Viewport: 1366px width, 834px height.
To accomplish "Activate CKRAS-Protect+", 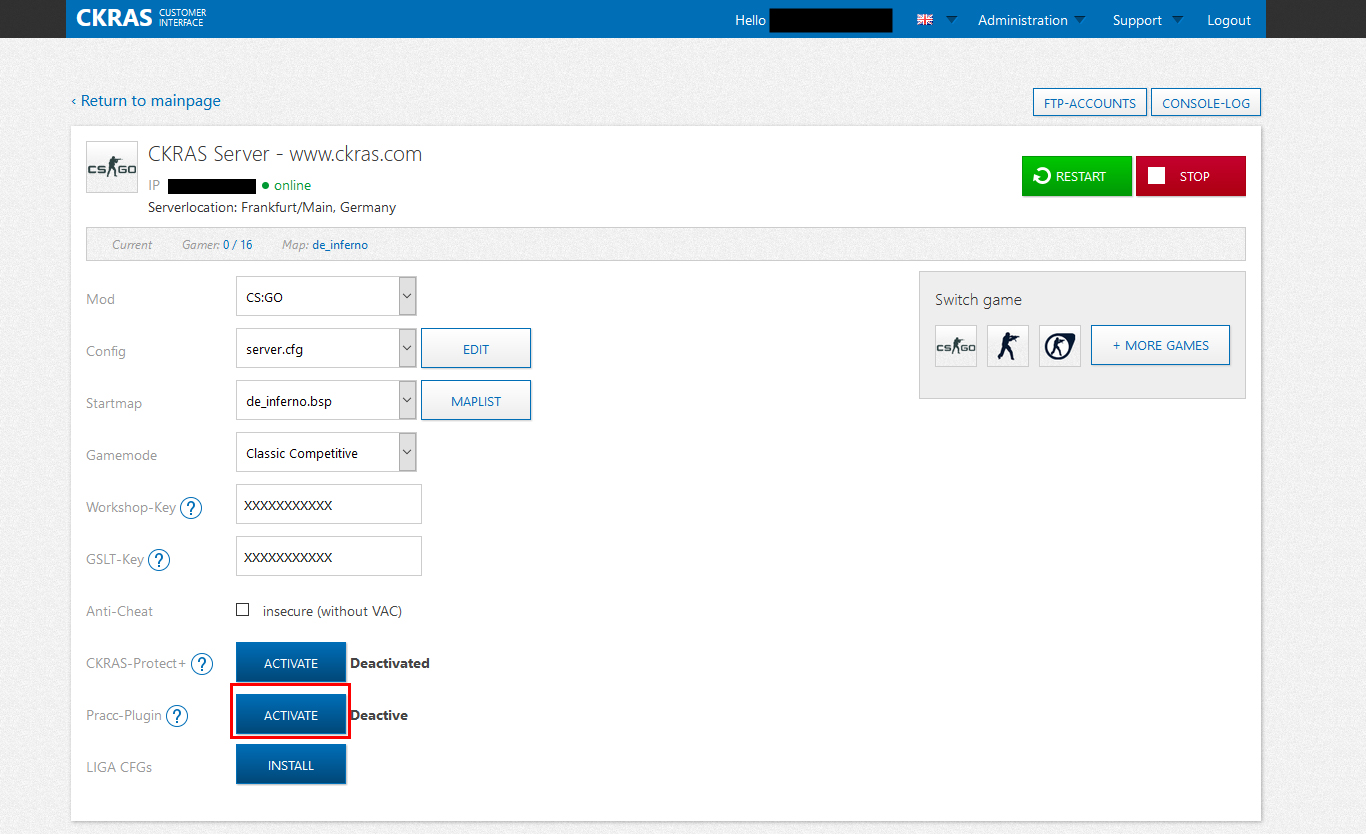I will tap(291, 662).
